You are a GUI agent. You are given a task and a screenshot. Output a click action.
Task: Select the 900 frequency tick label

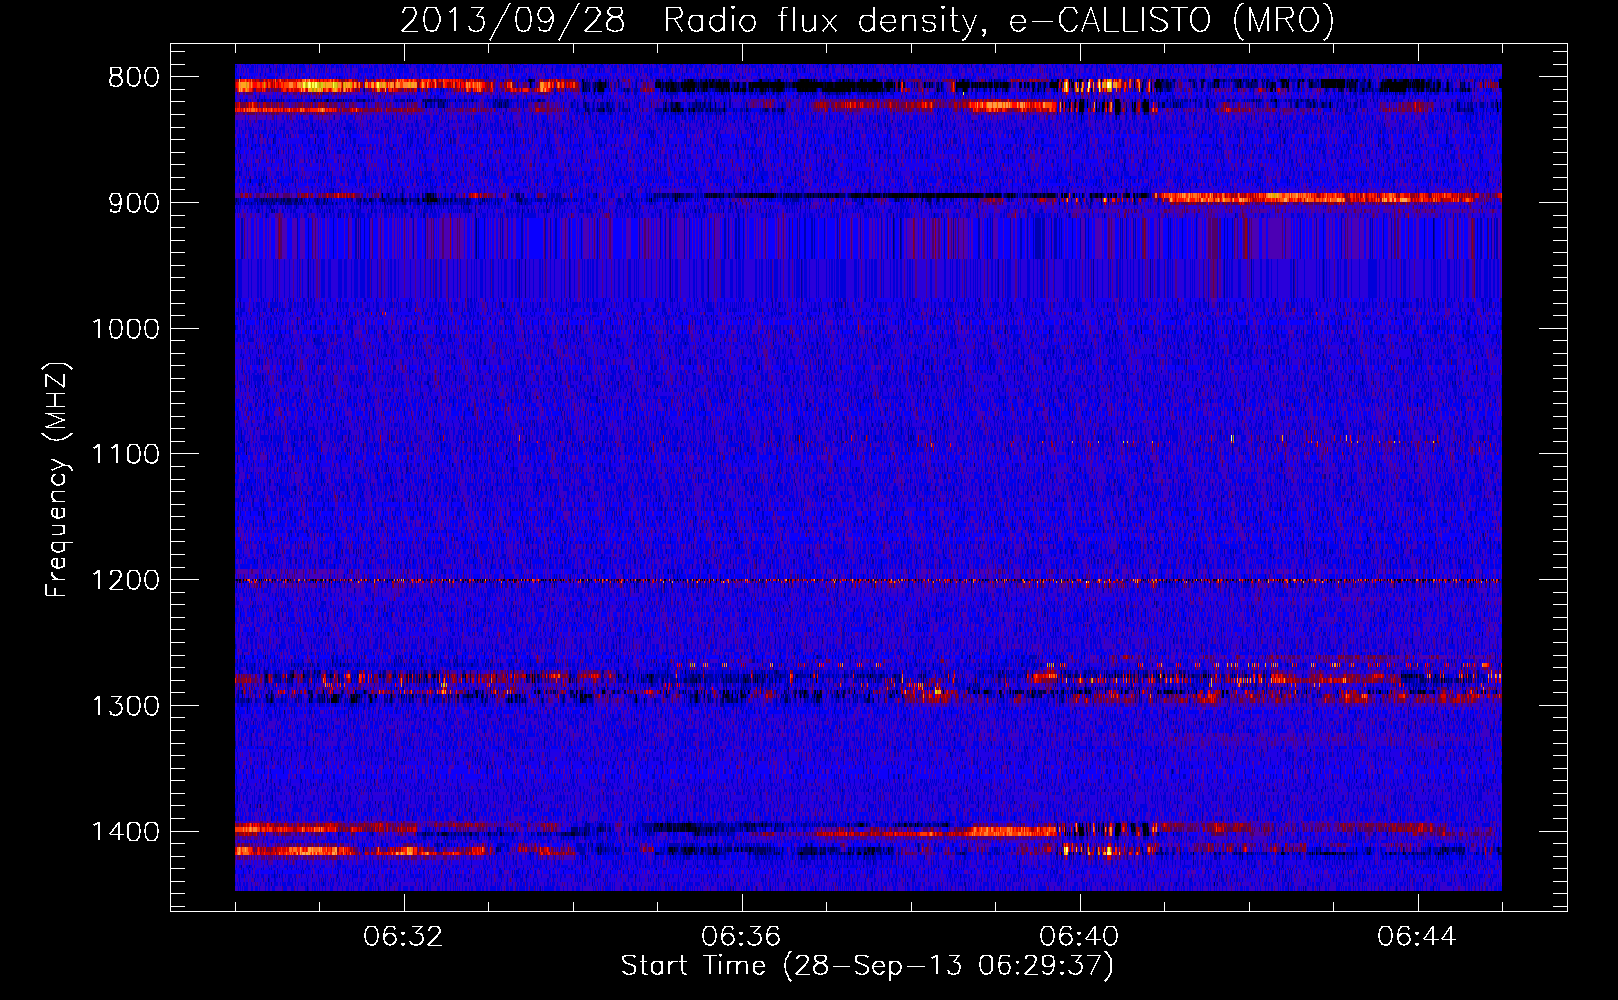pos(133,203)
